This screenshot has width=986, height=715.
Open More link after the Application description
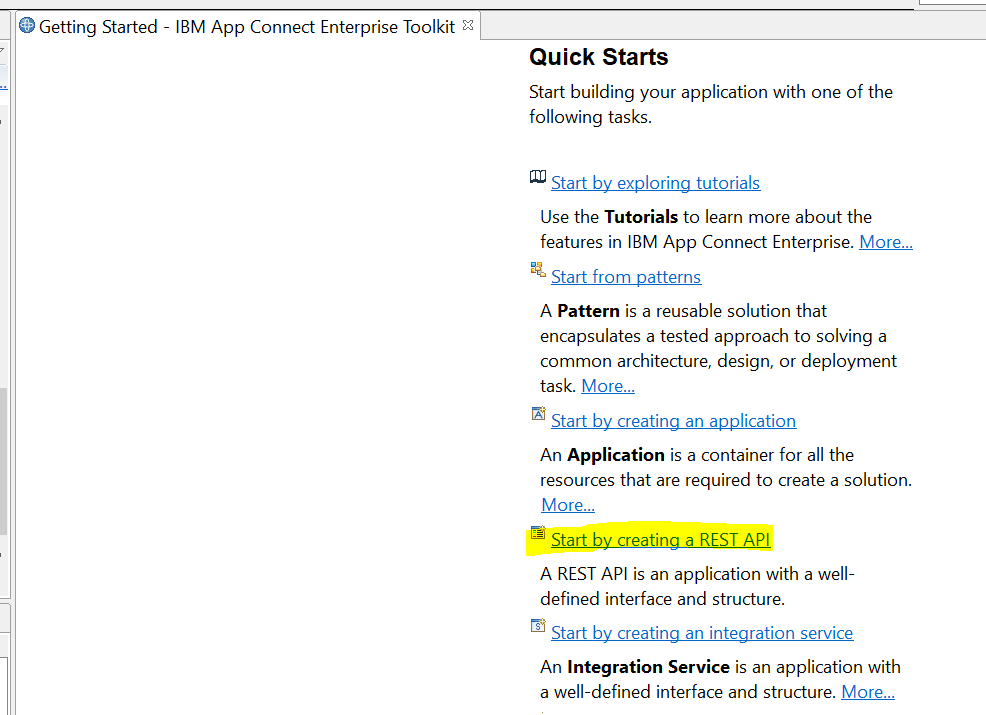click(568, 505)
